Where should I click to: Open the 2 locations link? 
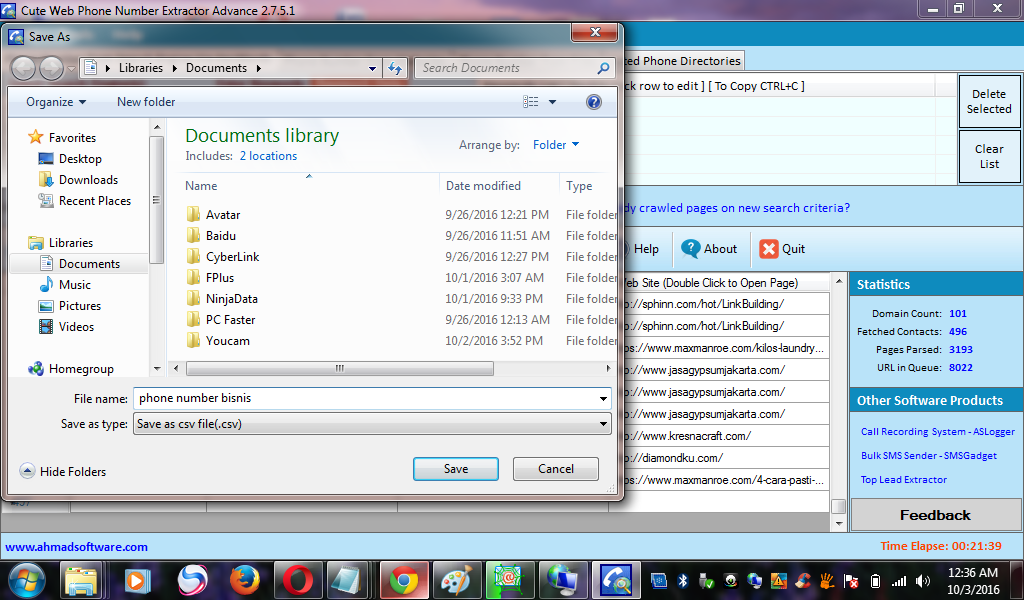pos(268,156)
